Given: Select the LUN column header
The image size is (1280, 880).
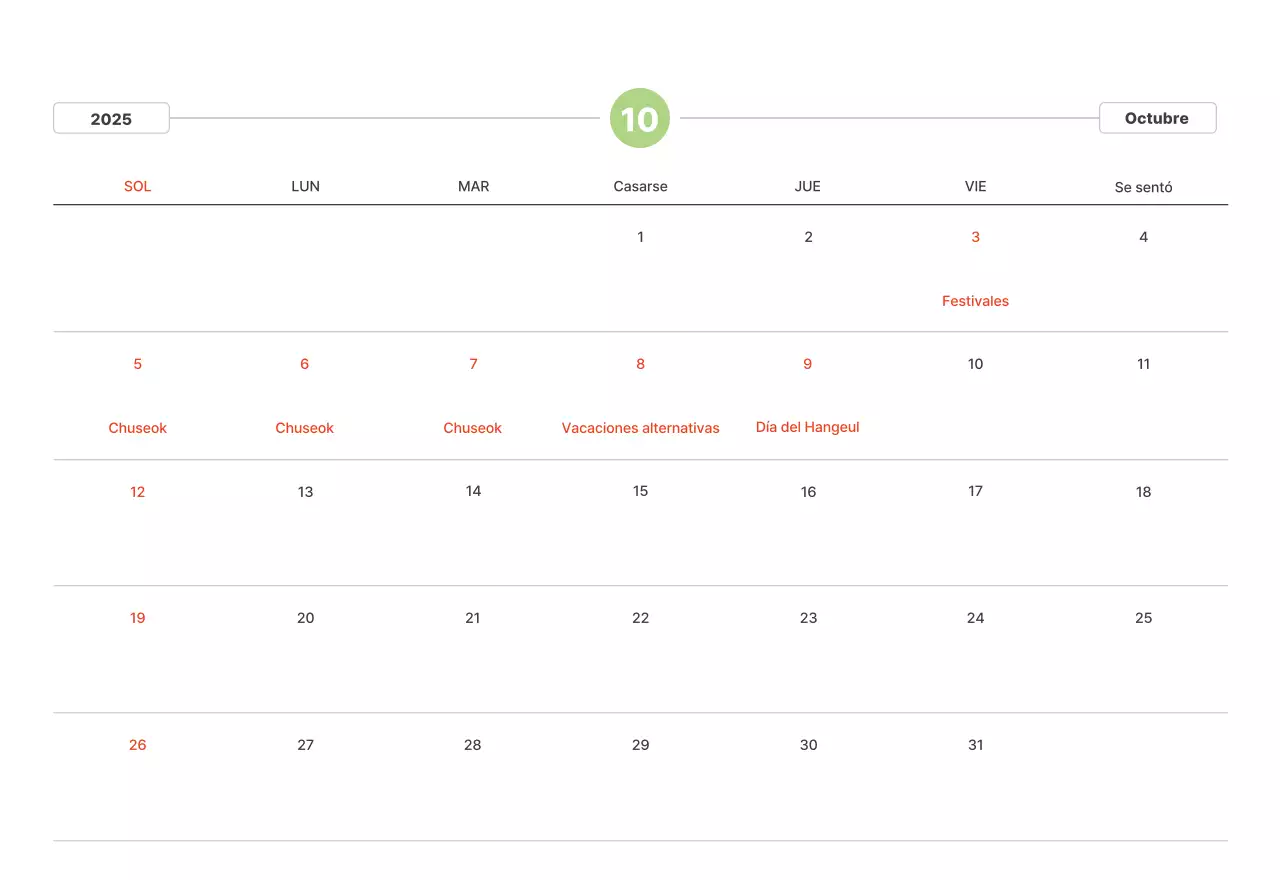Looking at the screenshot, I should [305, 186].
